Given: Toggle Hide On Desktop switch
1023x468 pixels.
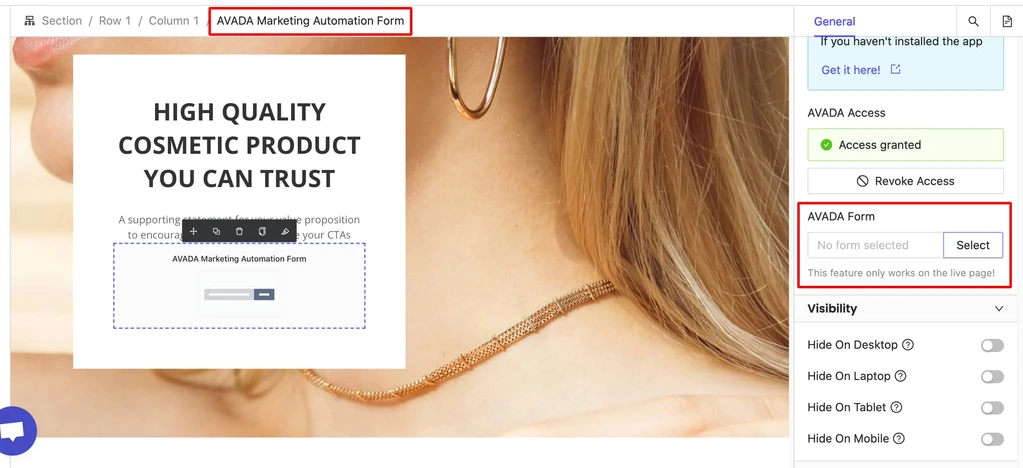Looking at the screenshot, I should tap(992, 345).
